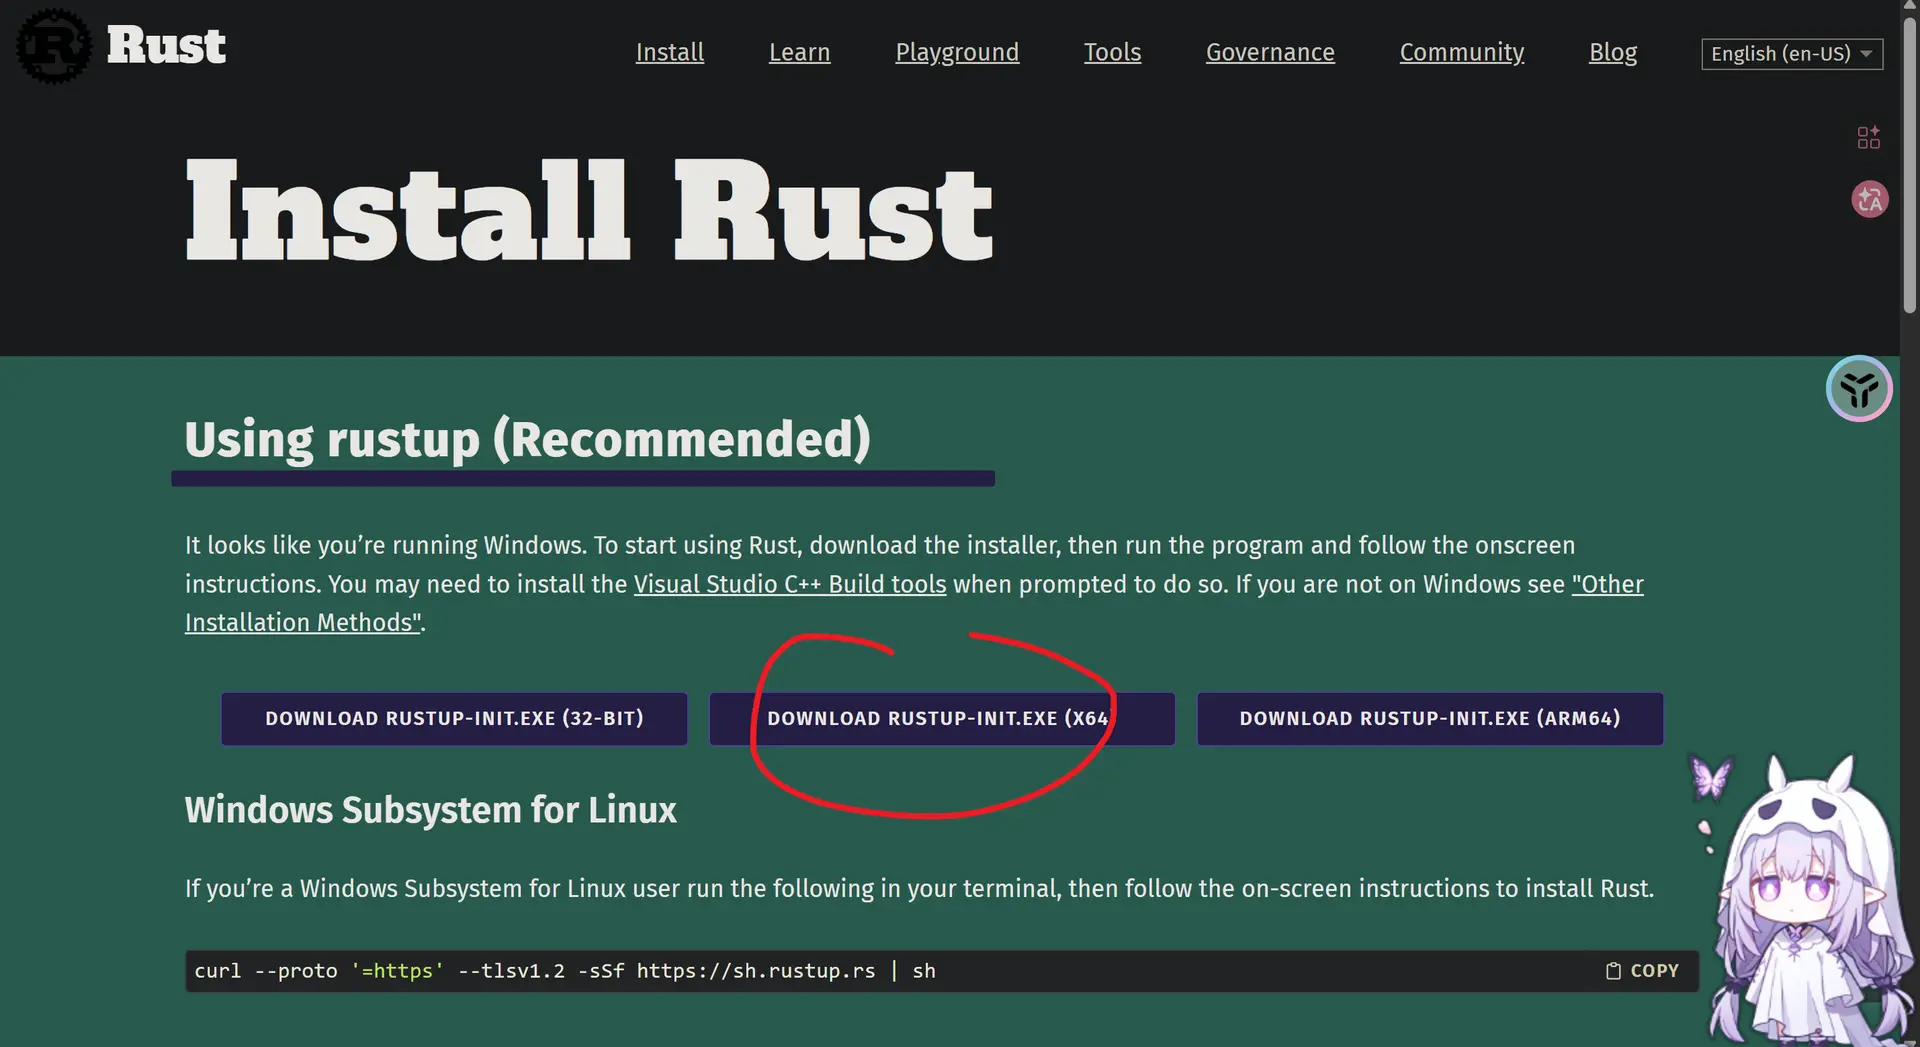Open the Blog nav link
The height and width of the screenshot is (1047, 1920).
point(1613,53)
